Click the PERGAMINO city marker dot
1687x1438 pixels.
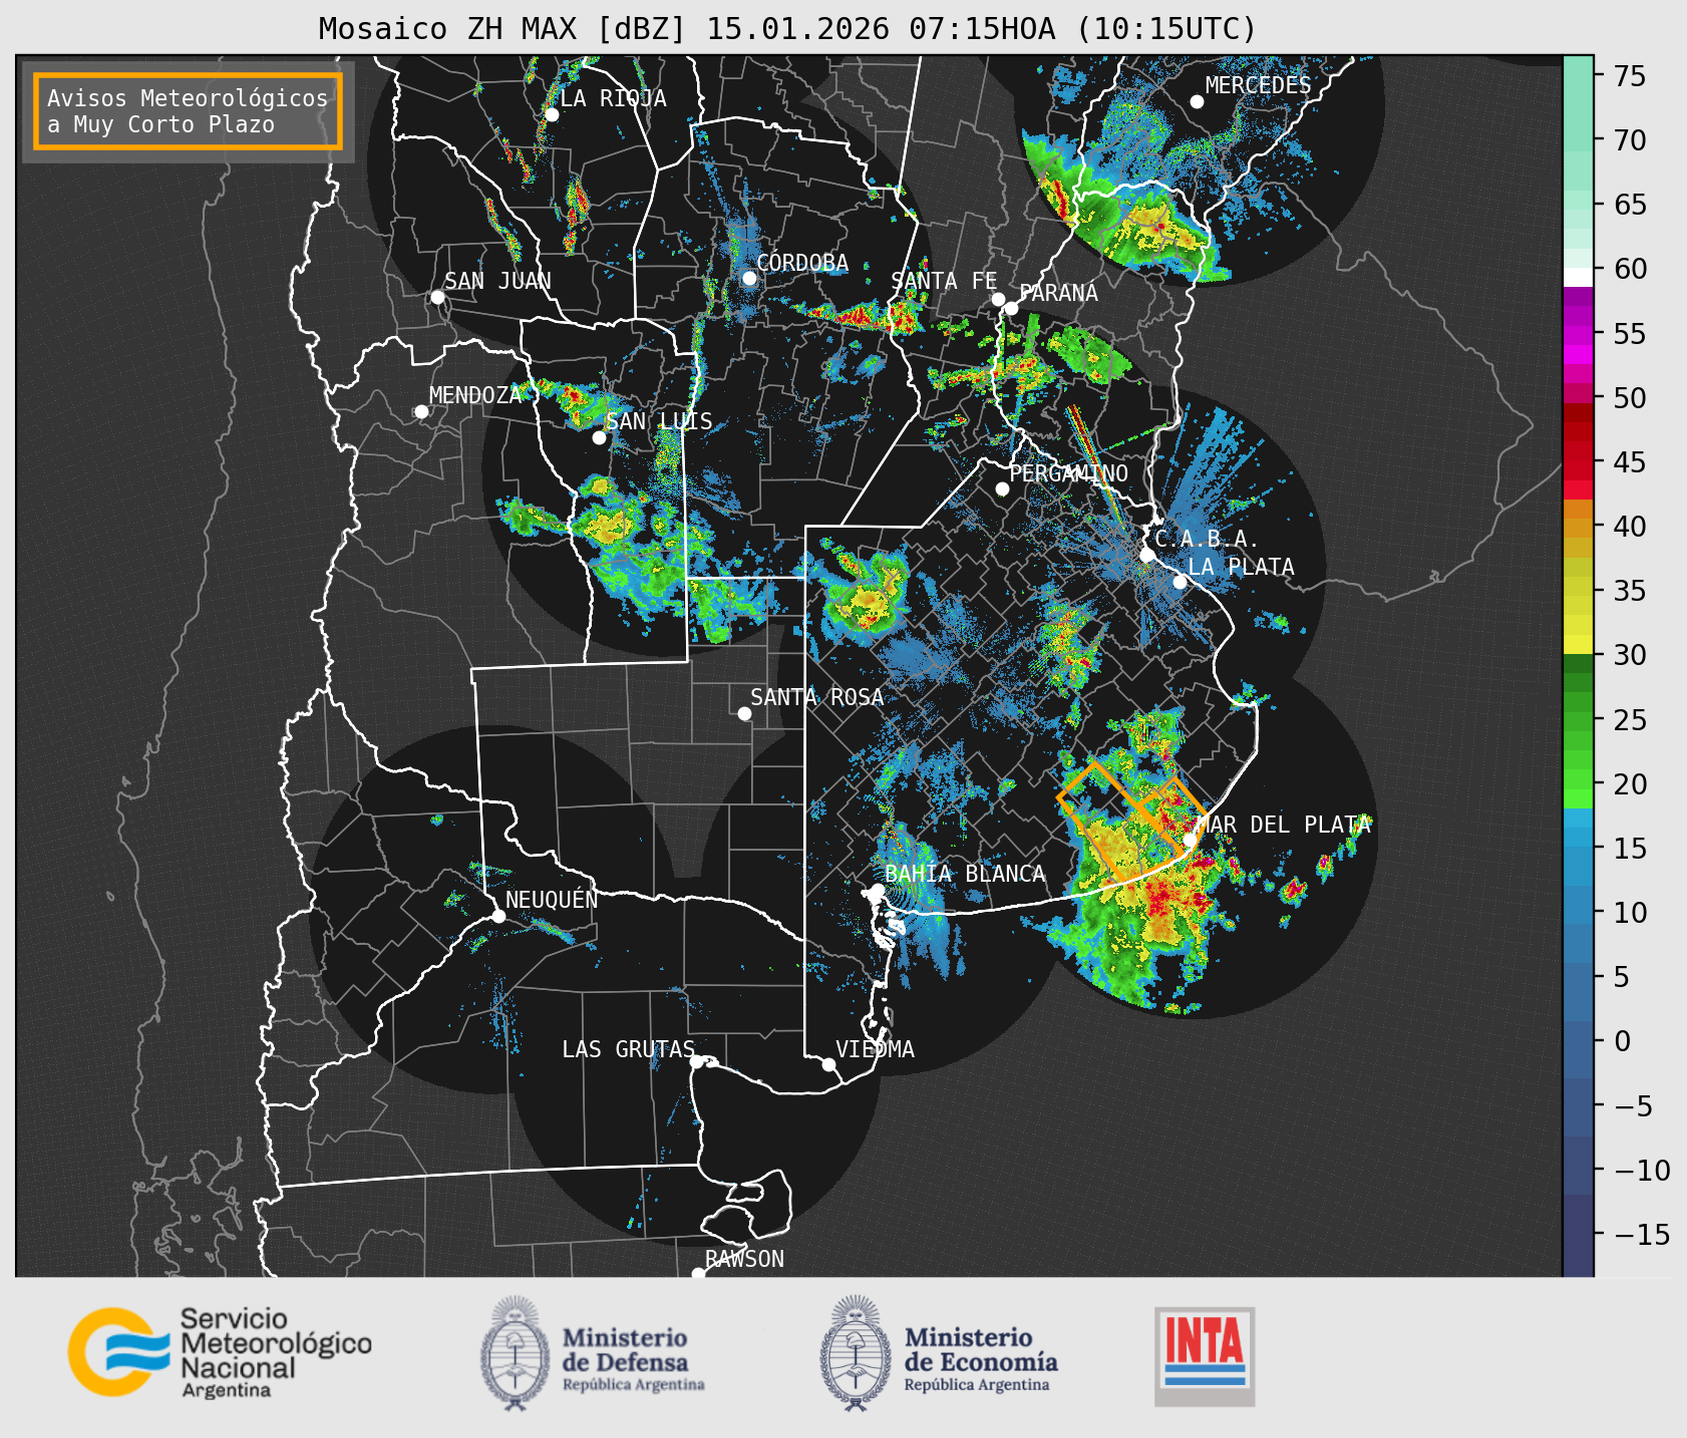tap(1002, 489)
